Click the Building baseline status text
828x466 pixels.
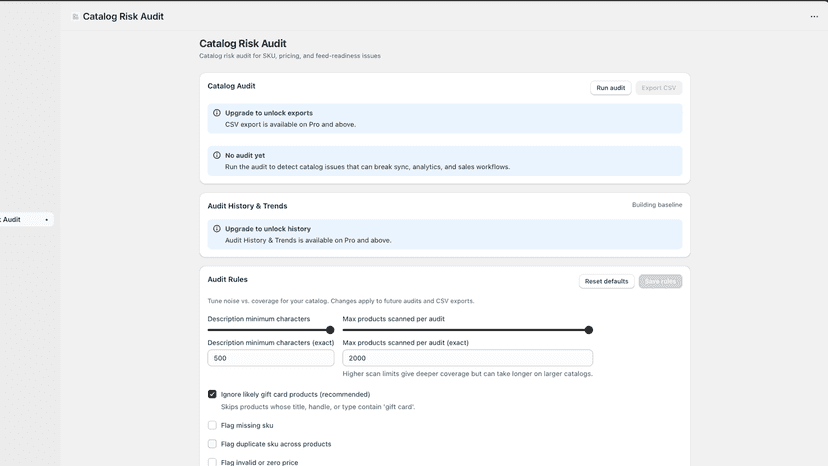[657, 204]
